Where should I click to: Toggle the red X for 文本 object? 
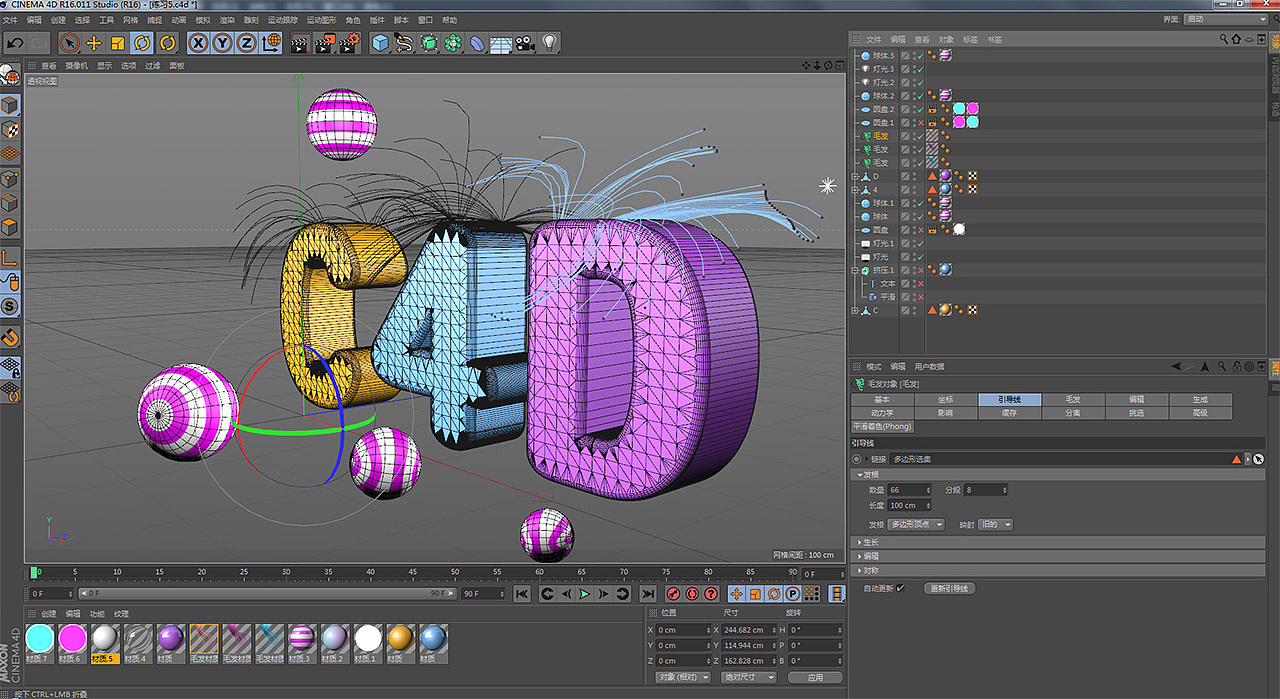coord(919,284)
